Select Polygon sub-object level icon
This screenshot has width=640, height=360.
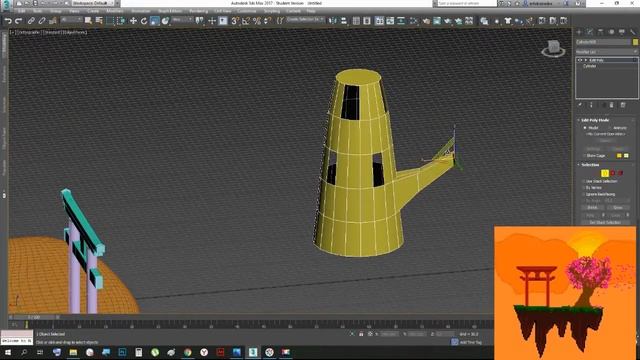click(x=613, y=173)
